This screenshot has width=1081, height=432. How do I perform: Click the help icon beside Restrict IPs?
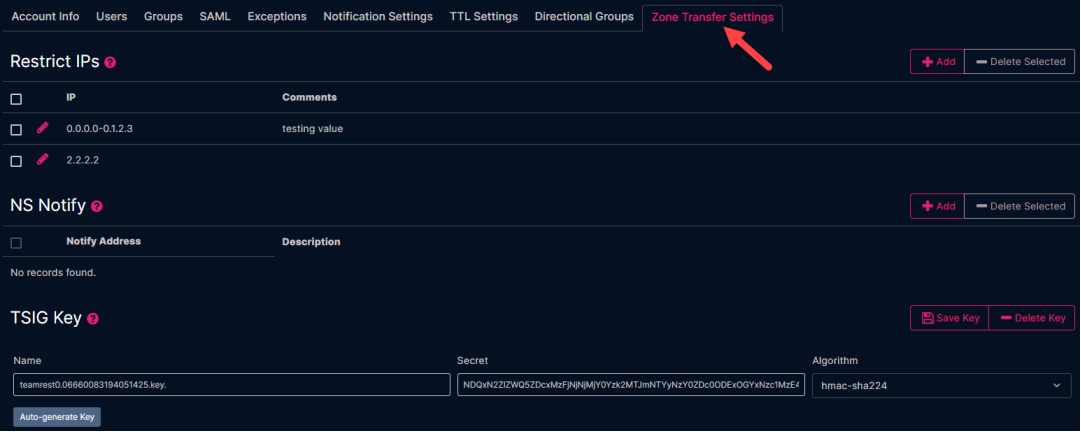point(110,62)
